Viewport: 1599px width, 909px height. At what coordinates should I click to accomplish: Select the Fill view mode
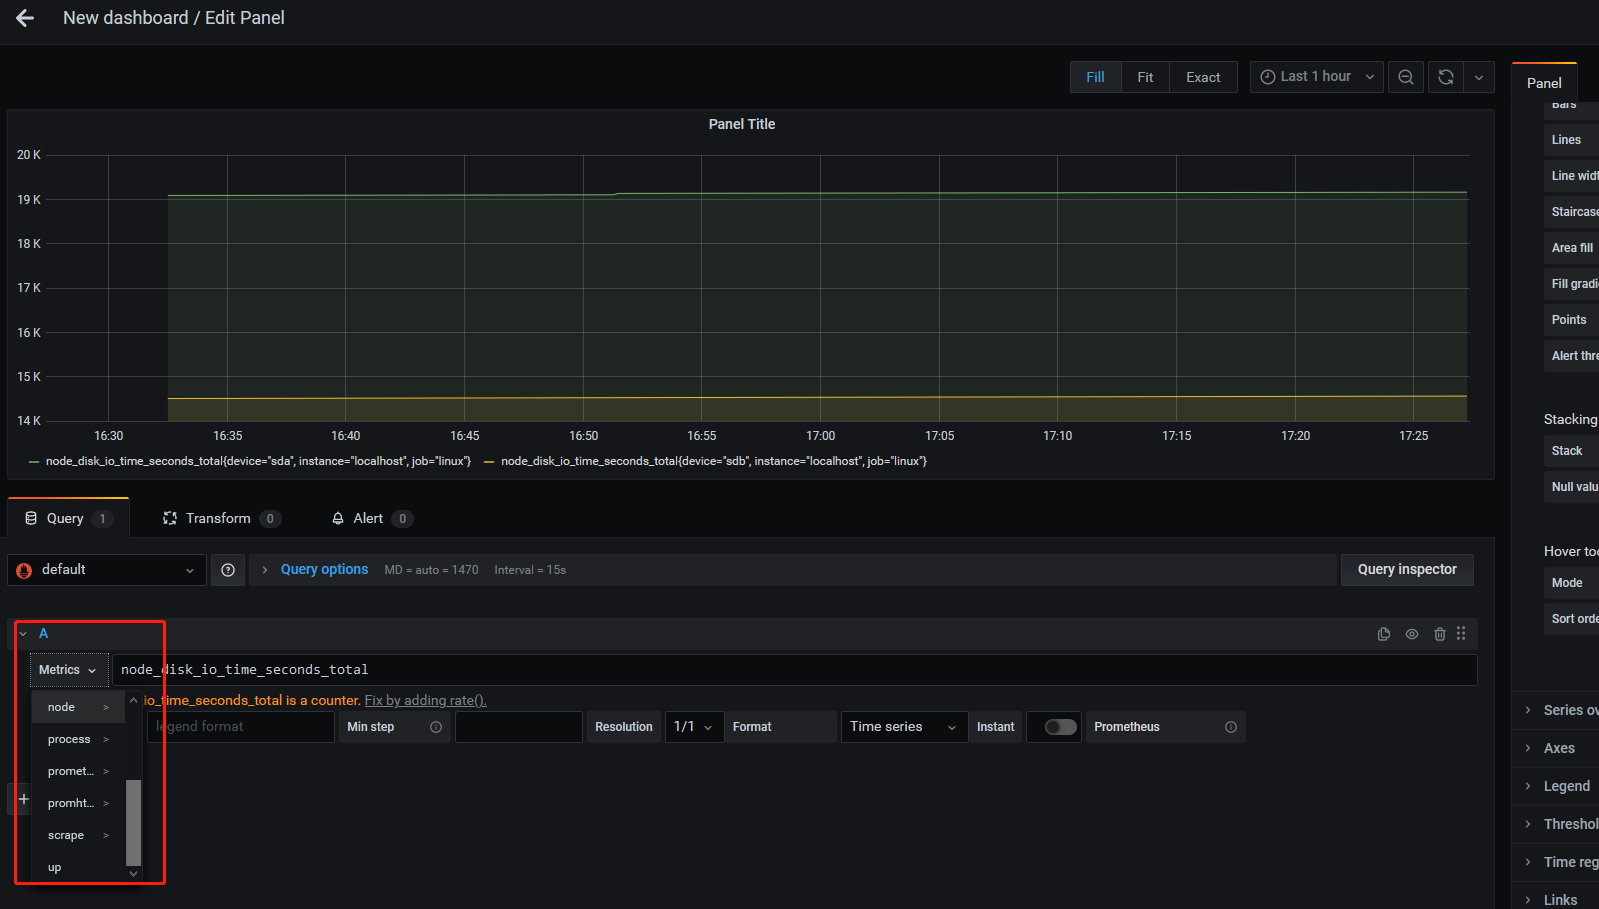click(1096, 77)
